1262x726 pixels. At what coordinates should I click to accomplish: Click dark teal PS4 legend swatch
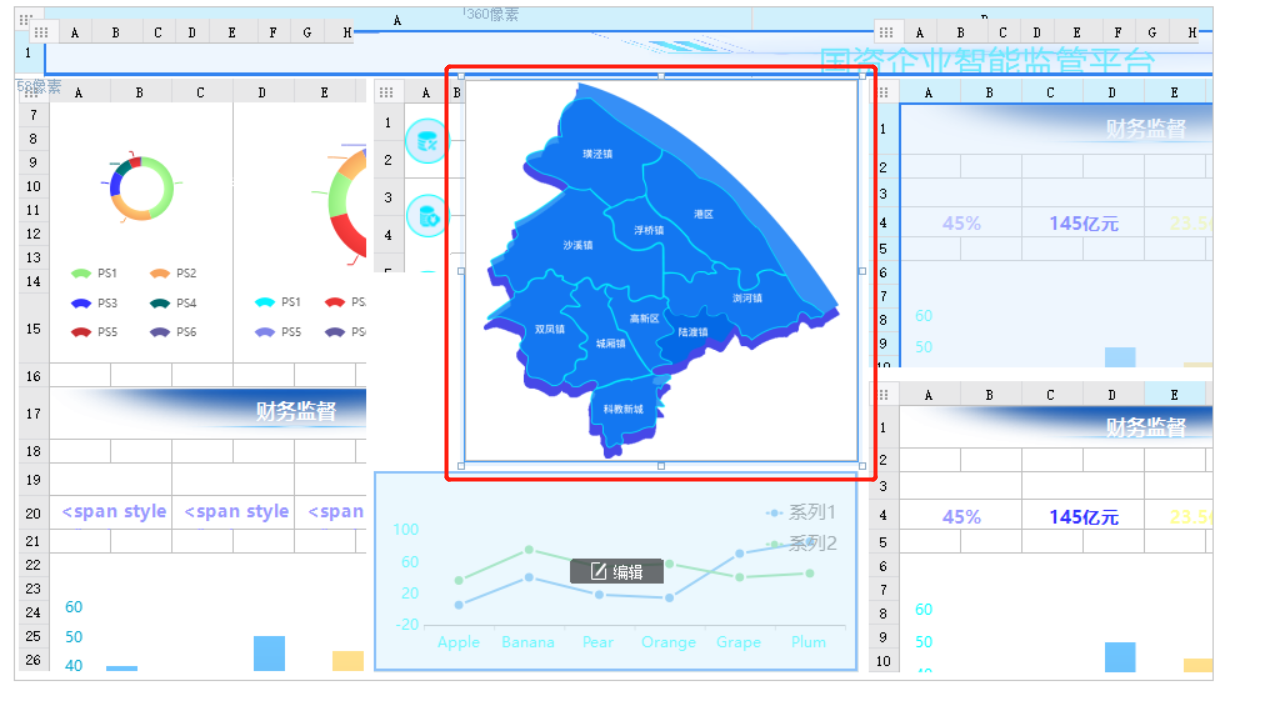(160, 303)
